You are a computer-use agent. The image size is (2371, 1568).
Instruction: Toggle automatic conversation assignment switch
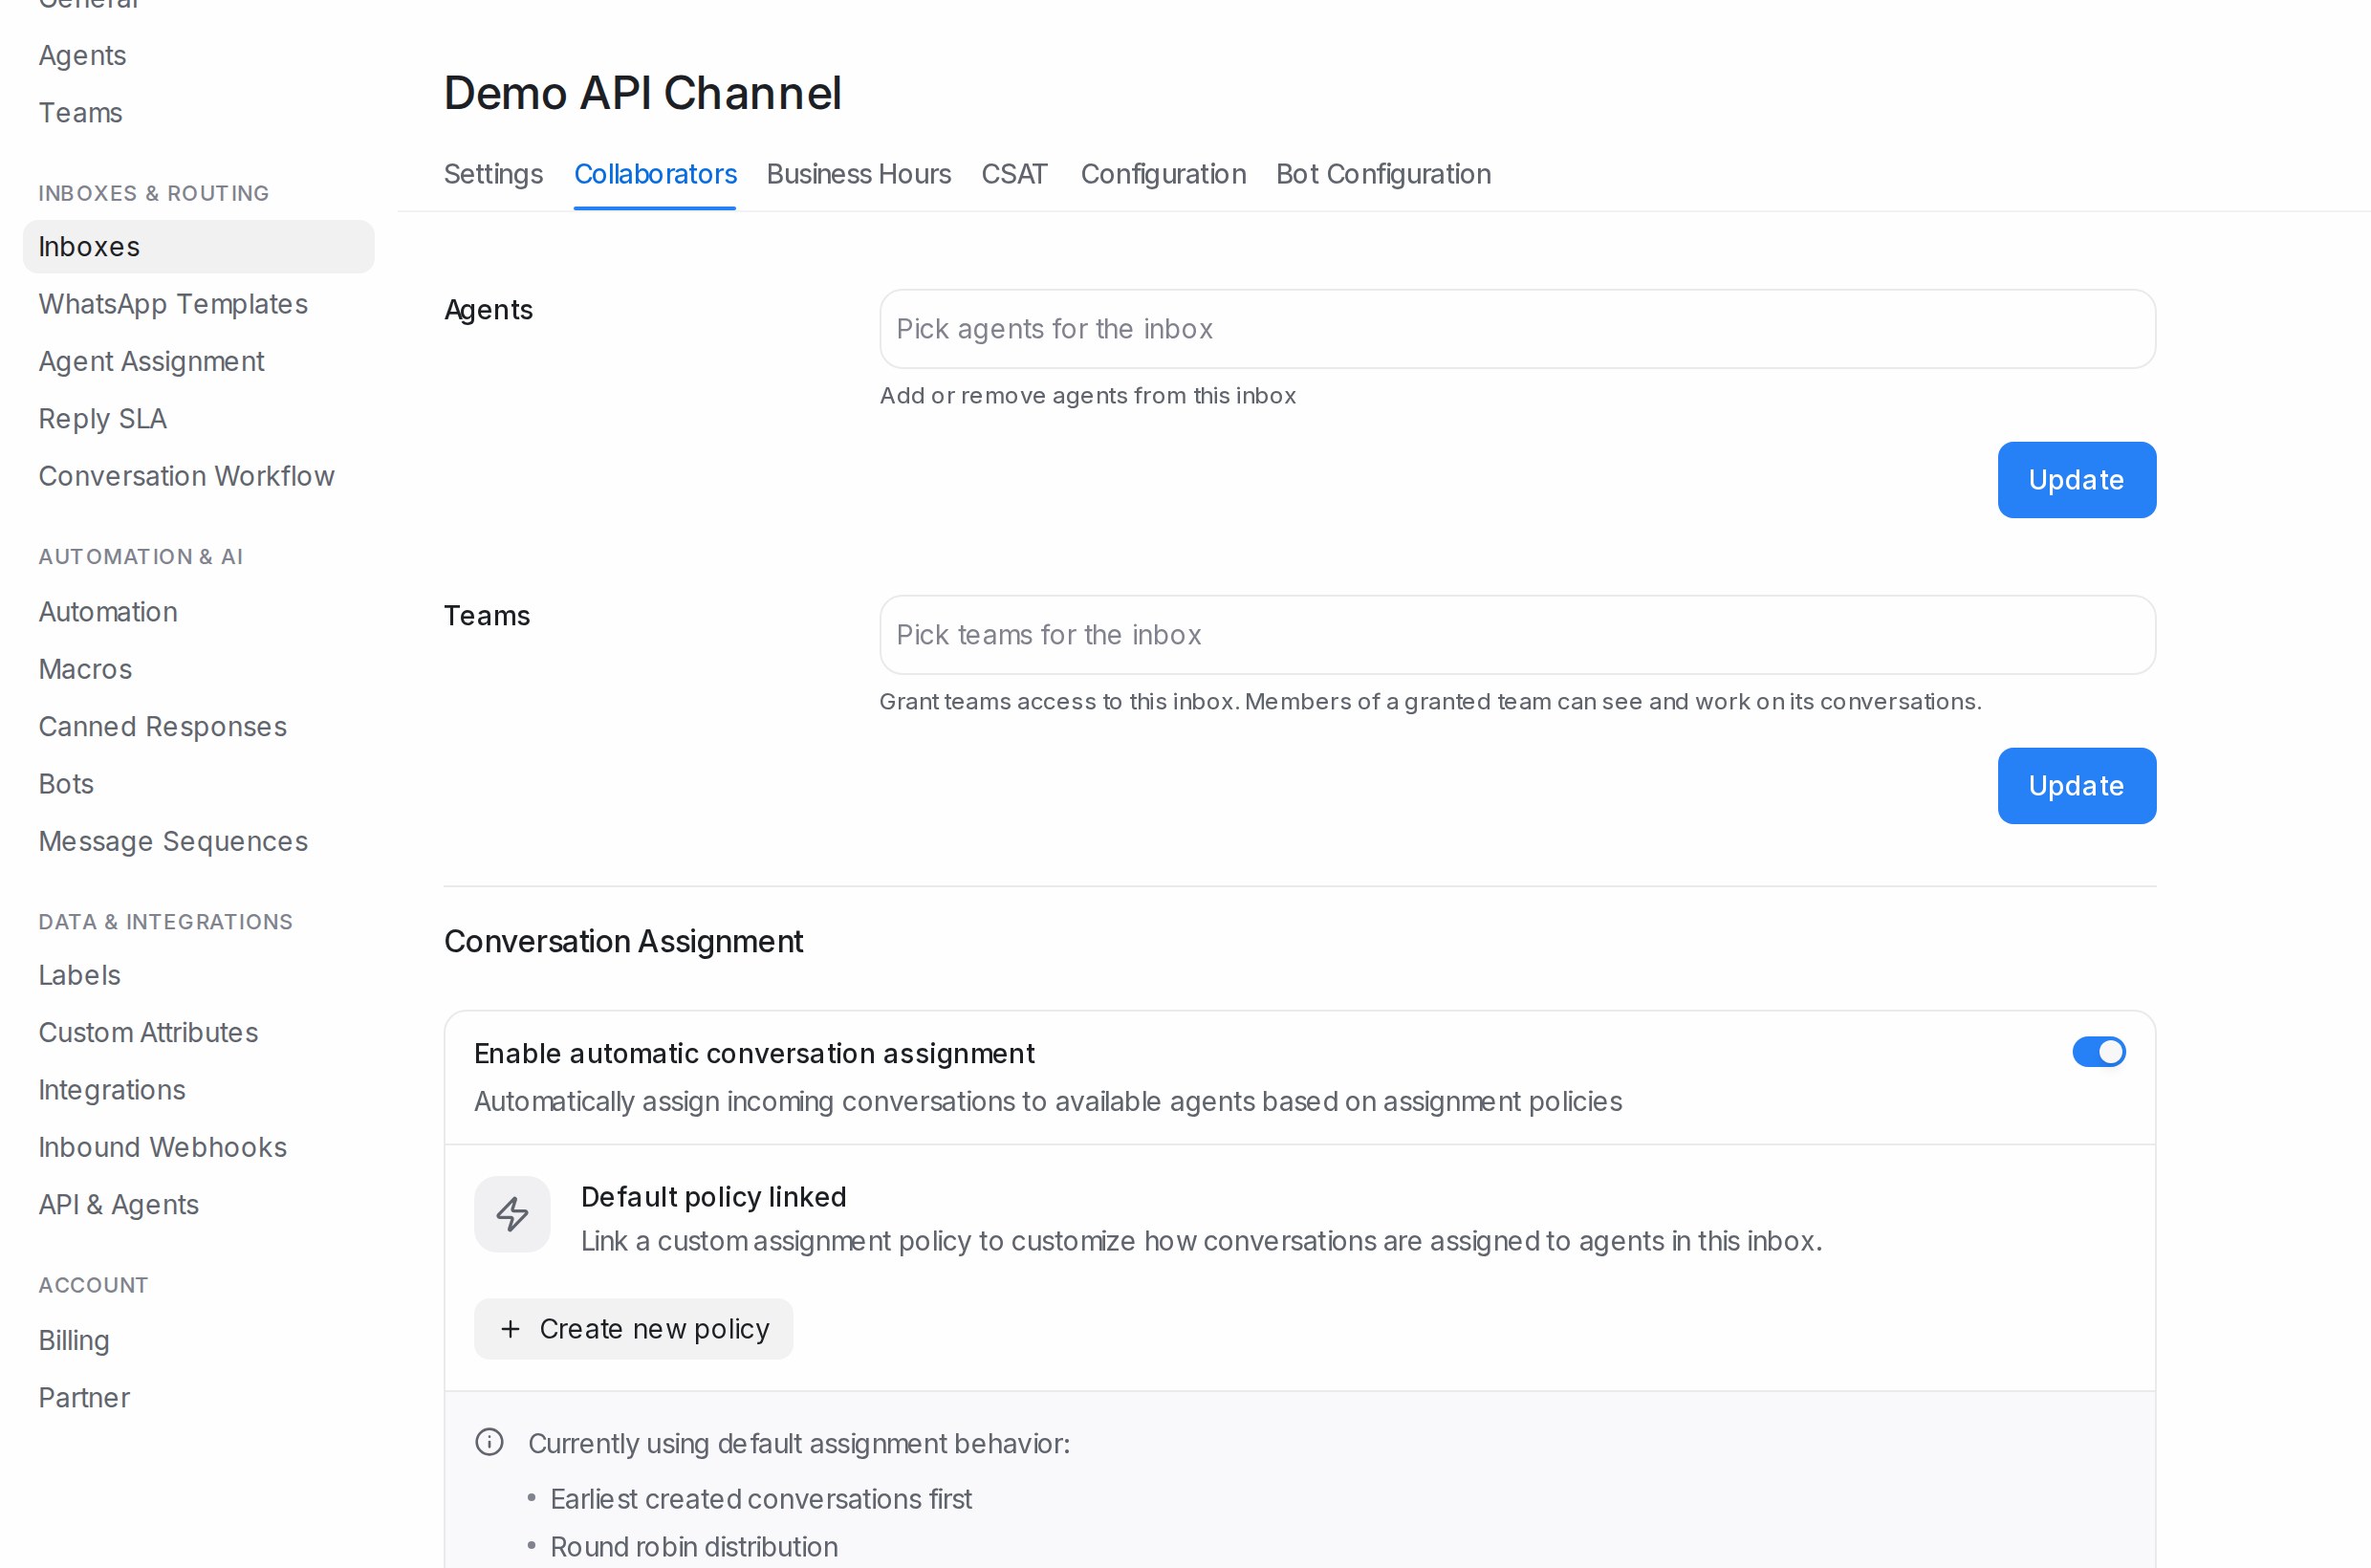(2099, 1052)
